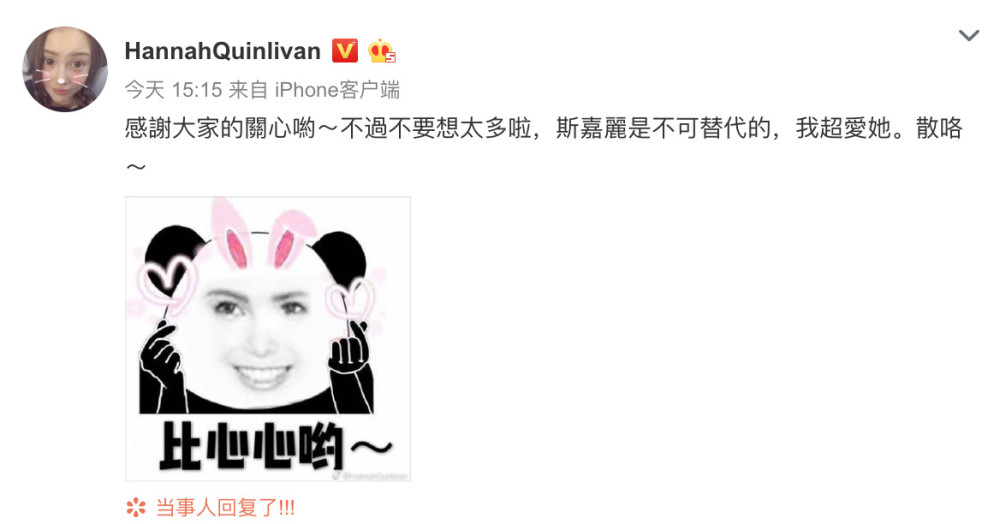1000x524 pixels.
Task: Click the 来自 label before the source
Action: coord(248,90)
